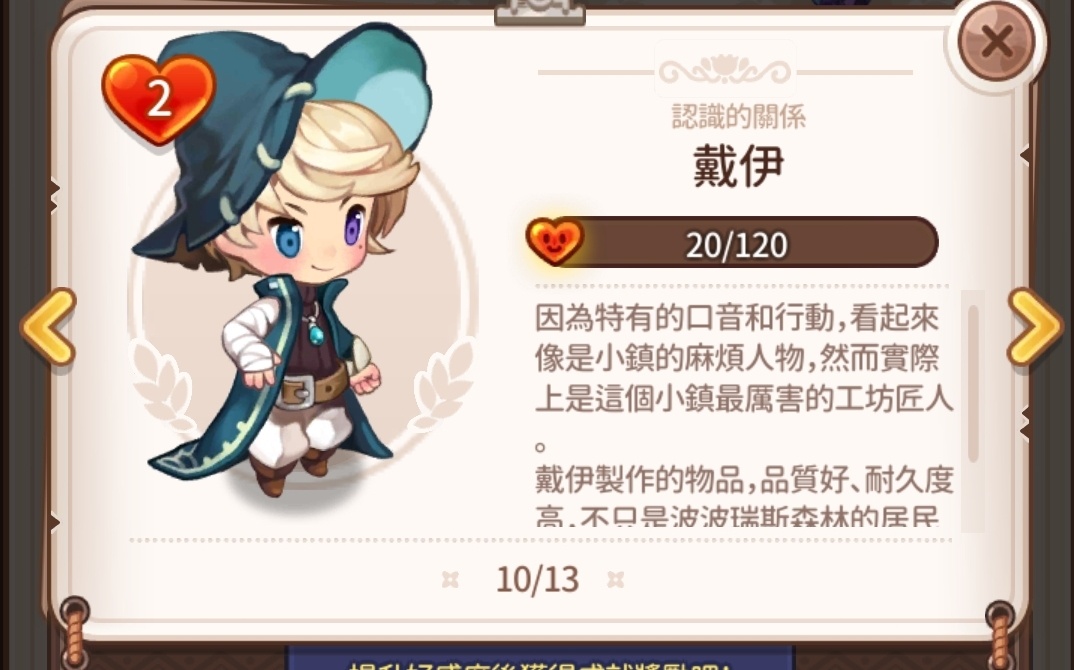Image resolution: width=1074 pixels, height=670 pixels.
Task: Tap the floral divider ornament above relationship label
Action: tap(725, 70)
